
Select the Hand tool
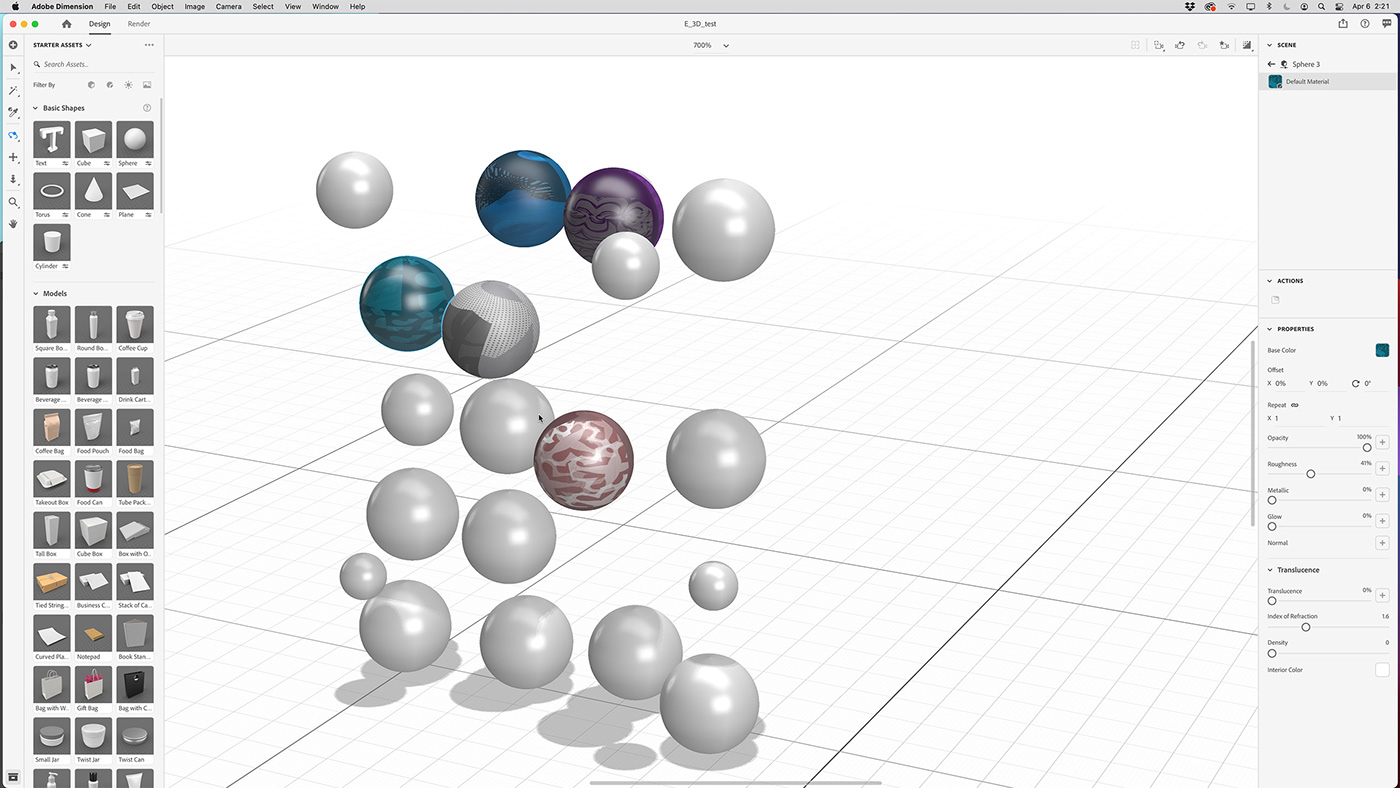pyautogui.click(x=13, y=224)
